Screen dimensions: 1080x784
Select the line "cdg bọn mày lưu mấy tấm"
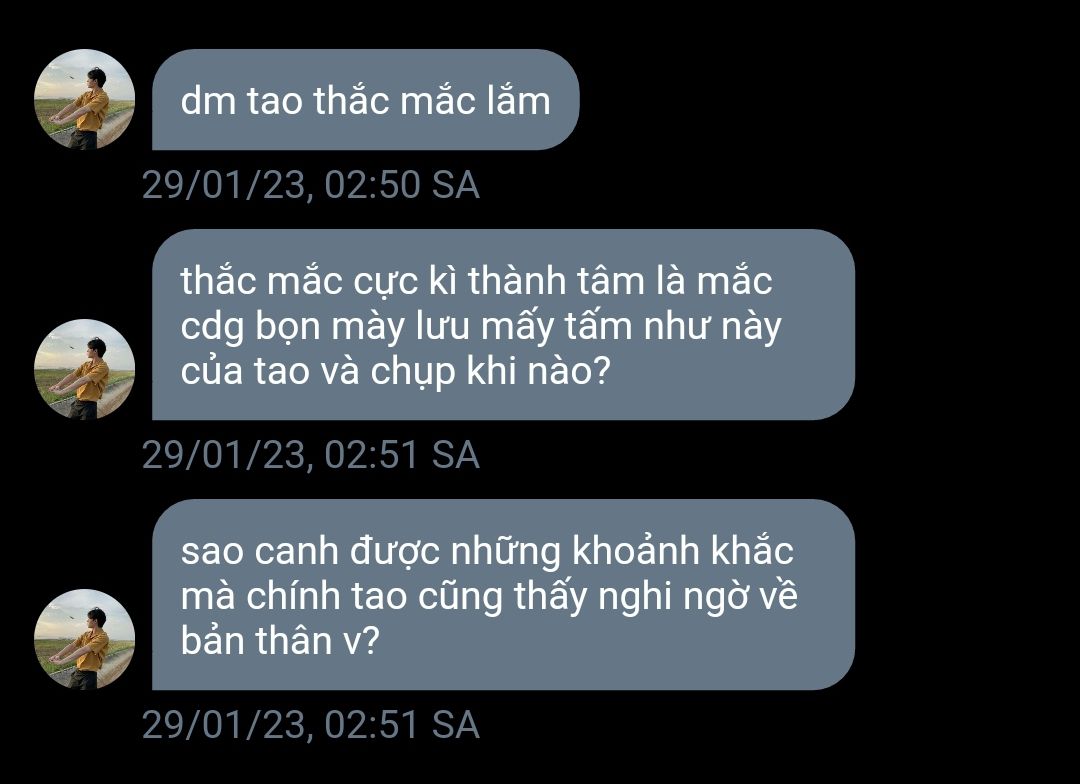[481, 327]
